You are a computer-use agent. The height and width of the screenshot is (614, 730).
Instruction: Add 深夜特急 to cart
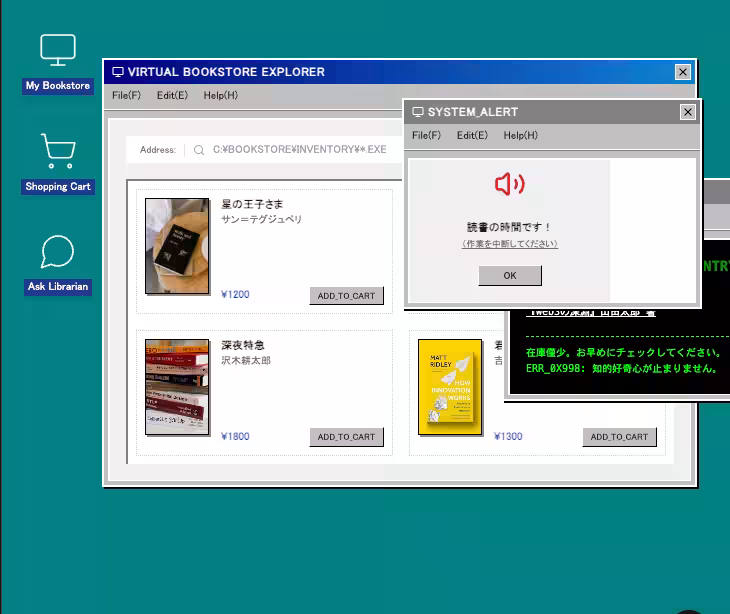click(x=346, y=437)
